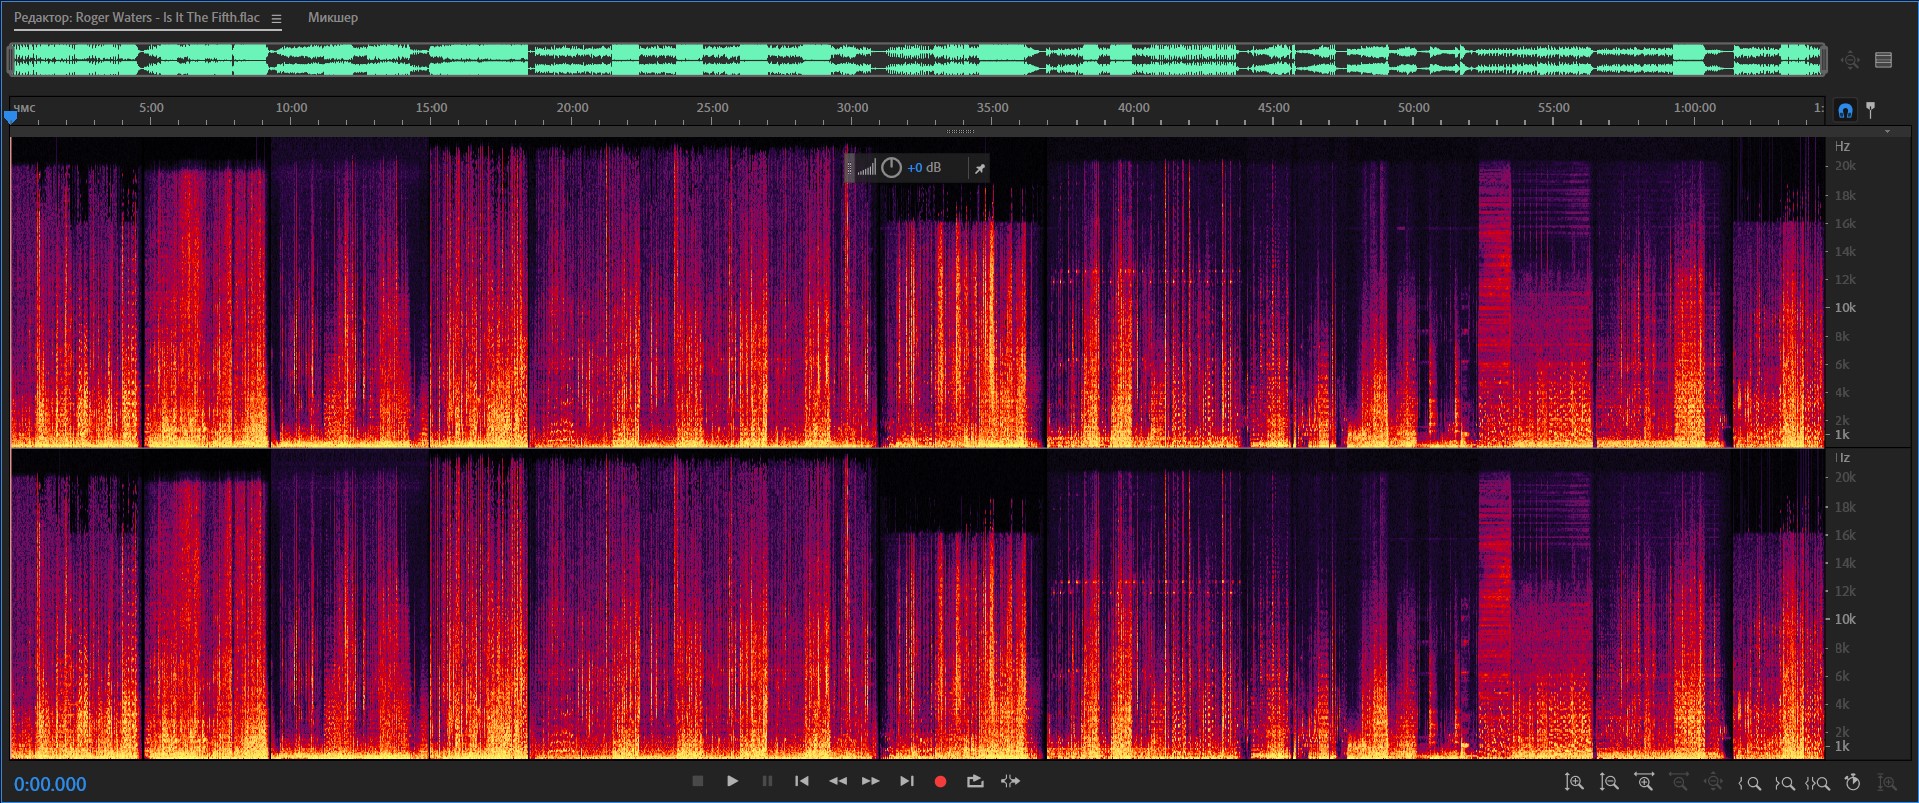Start recording with the red Record button
Screen dimensions: 1919x803
(x=940, y=782)
